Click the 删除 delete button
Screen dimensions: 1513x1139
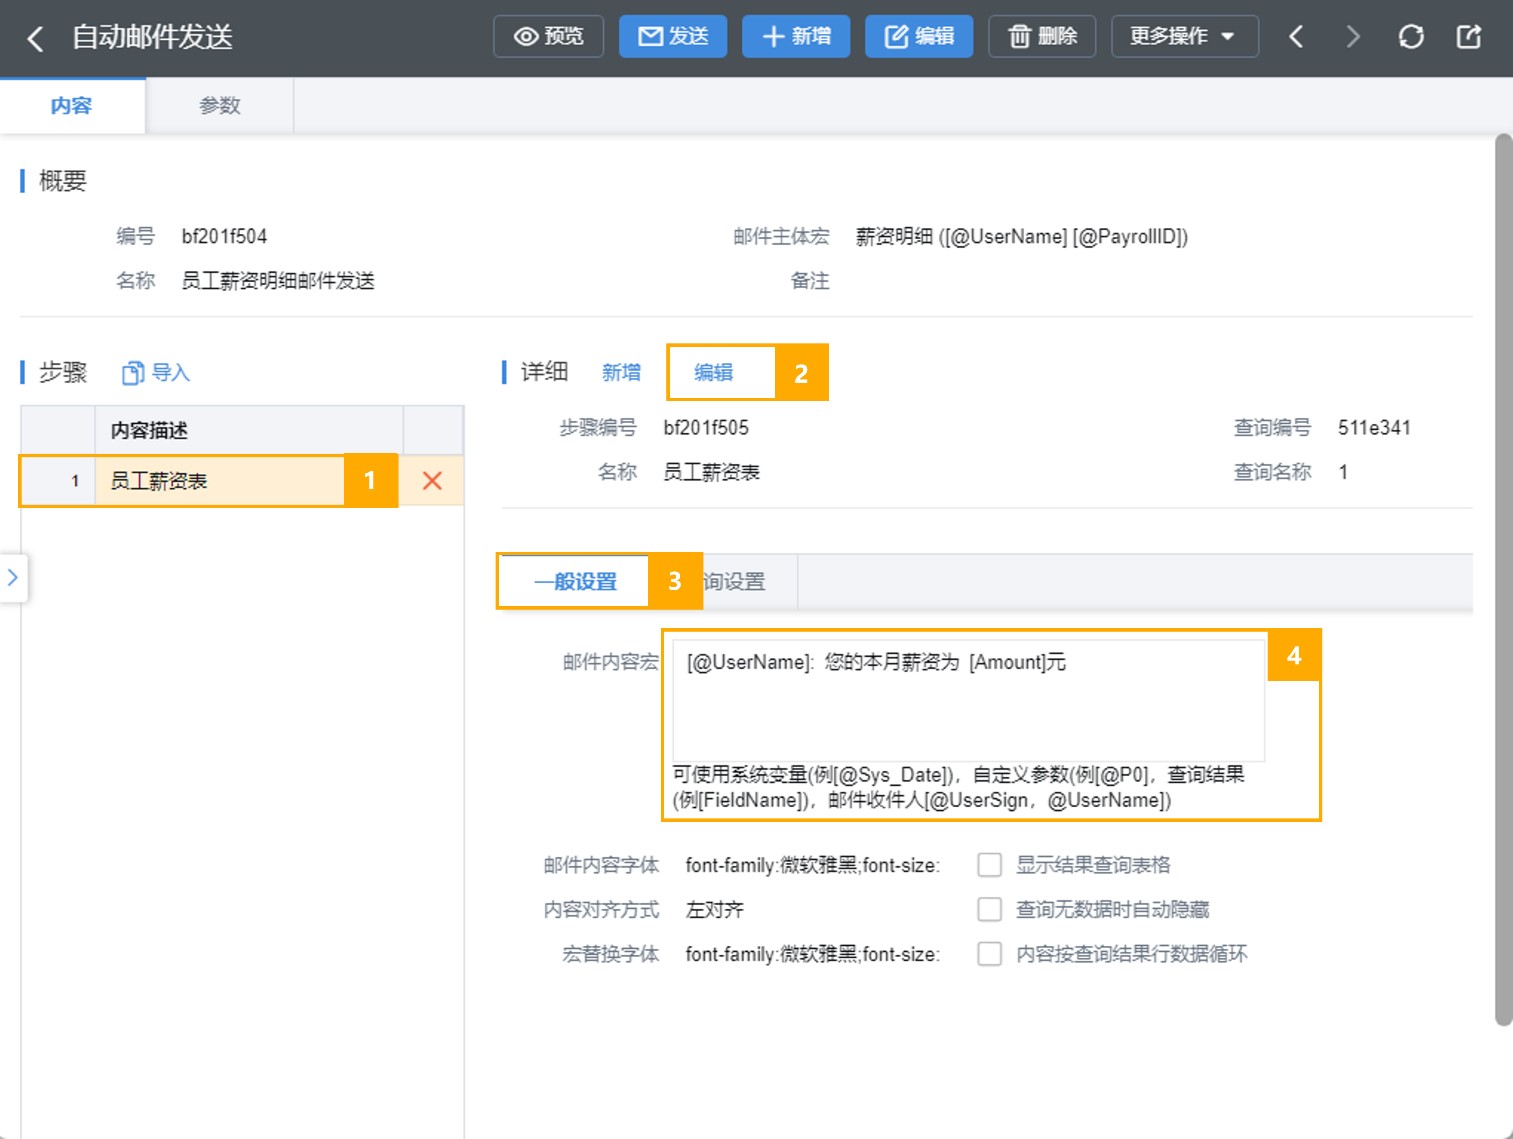pyautogui.click(x=1042, y=36)
